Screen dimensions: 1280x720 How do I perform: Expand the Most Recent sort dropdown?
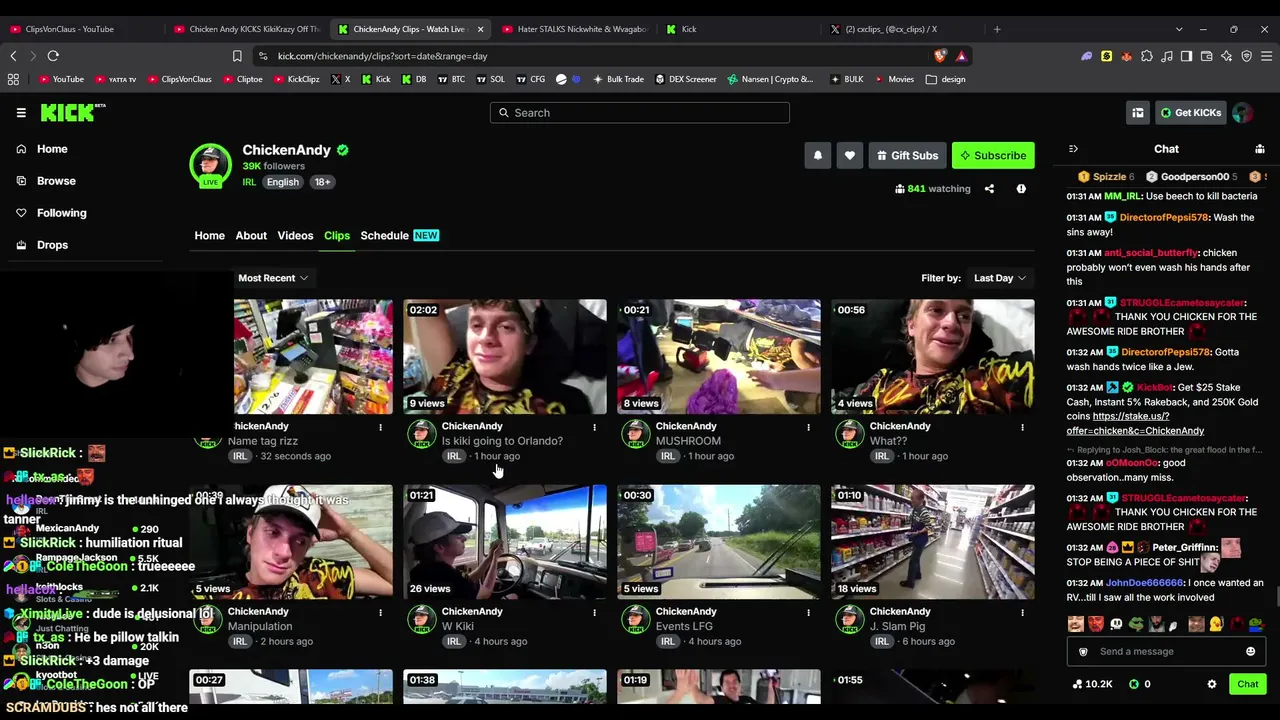pos(273,278)
